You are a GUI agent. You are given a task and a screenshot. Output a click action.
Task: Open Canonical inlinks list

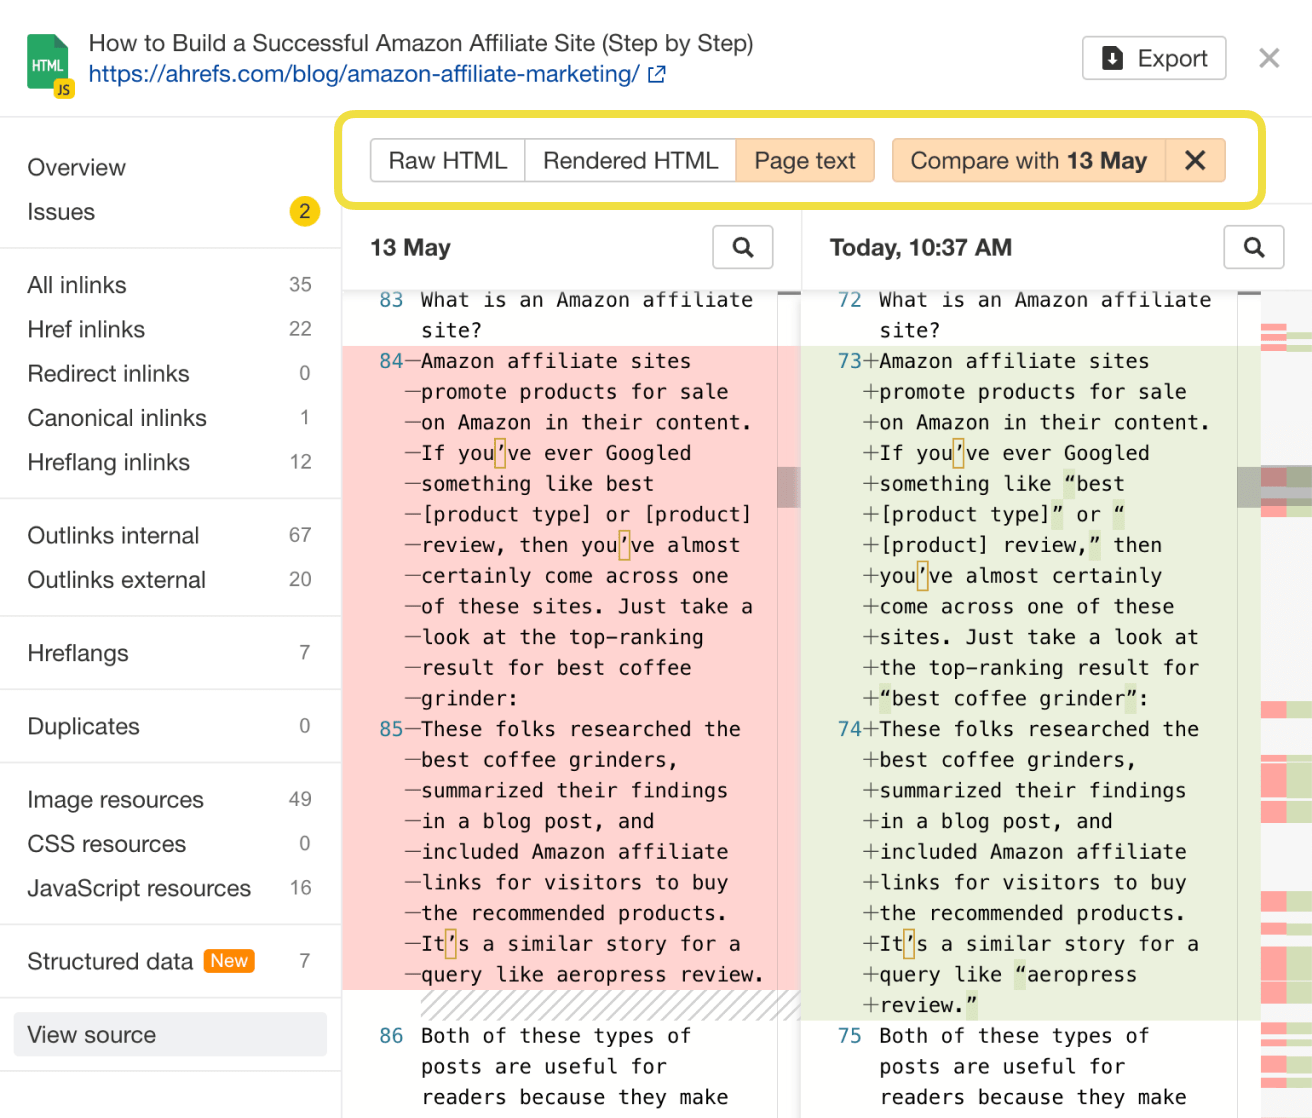point(170,418)
